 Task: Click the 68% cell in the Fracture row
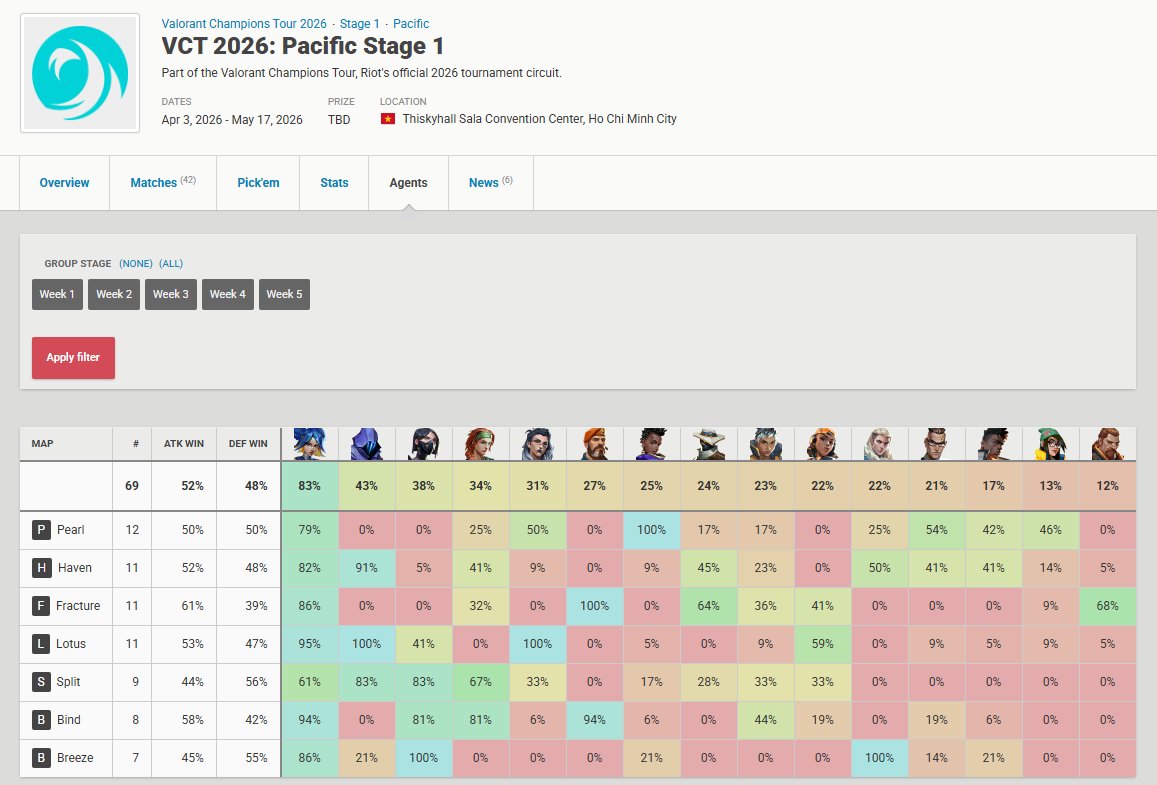[x=1108, y=606]
